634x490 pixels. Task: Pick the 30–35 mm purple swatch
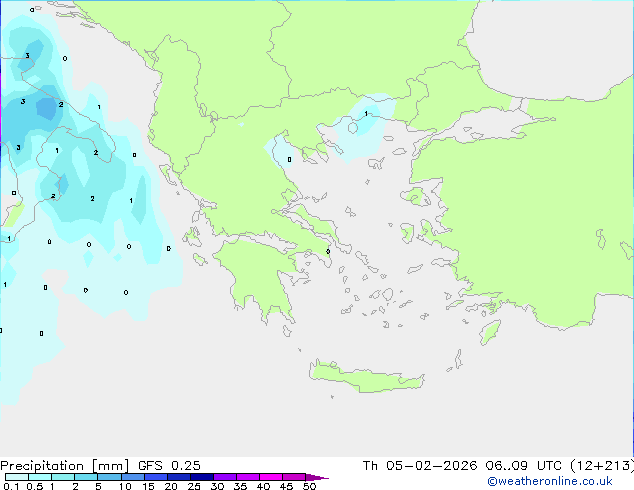(x=225, y=477)
